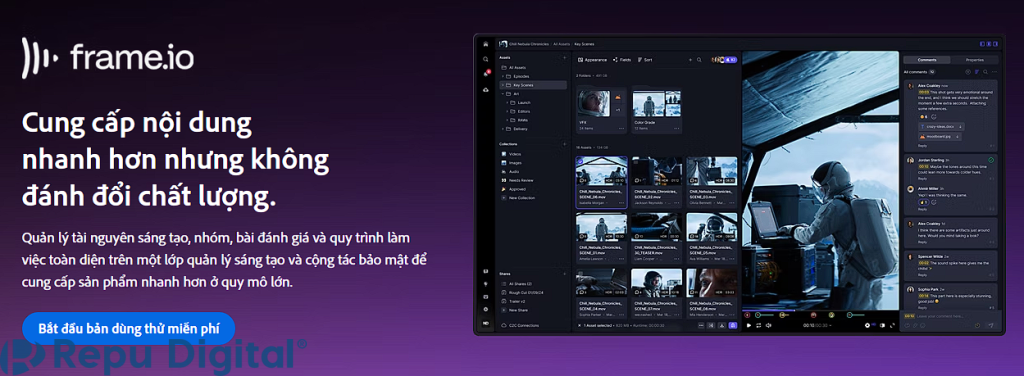
Task: Expand the Episodes folder
Action: pyautogui.click(x=503, y=76)
